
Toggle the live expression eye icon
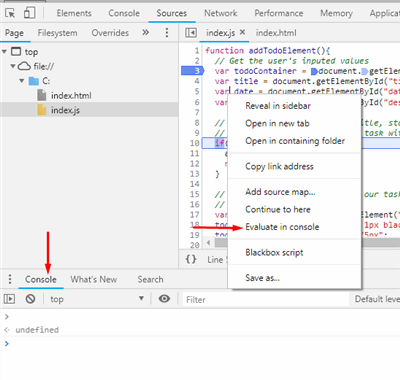[164, 299]
